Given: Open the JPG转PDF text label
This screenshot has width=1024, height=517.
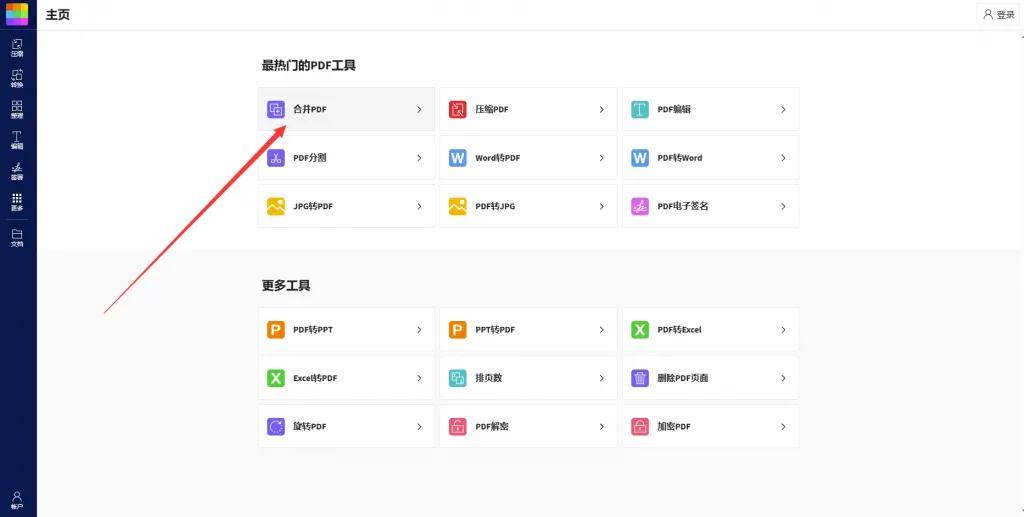Looking at the screenshot, I should pyautogui.click(x=313, y=206).
